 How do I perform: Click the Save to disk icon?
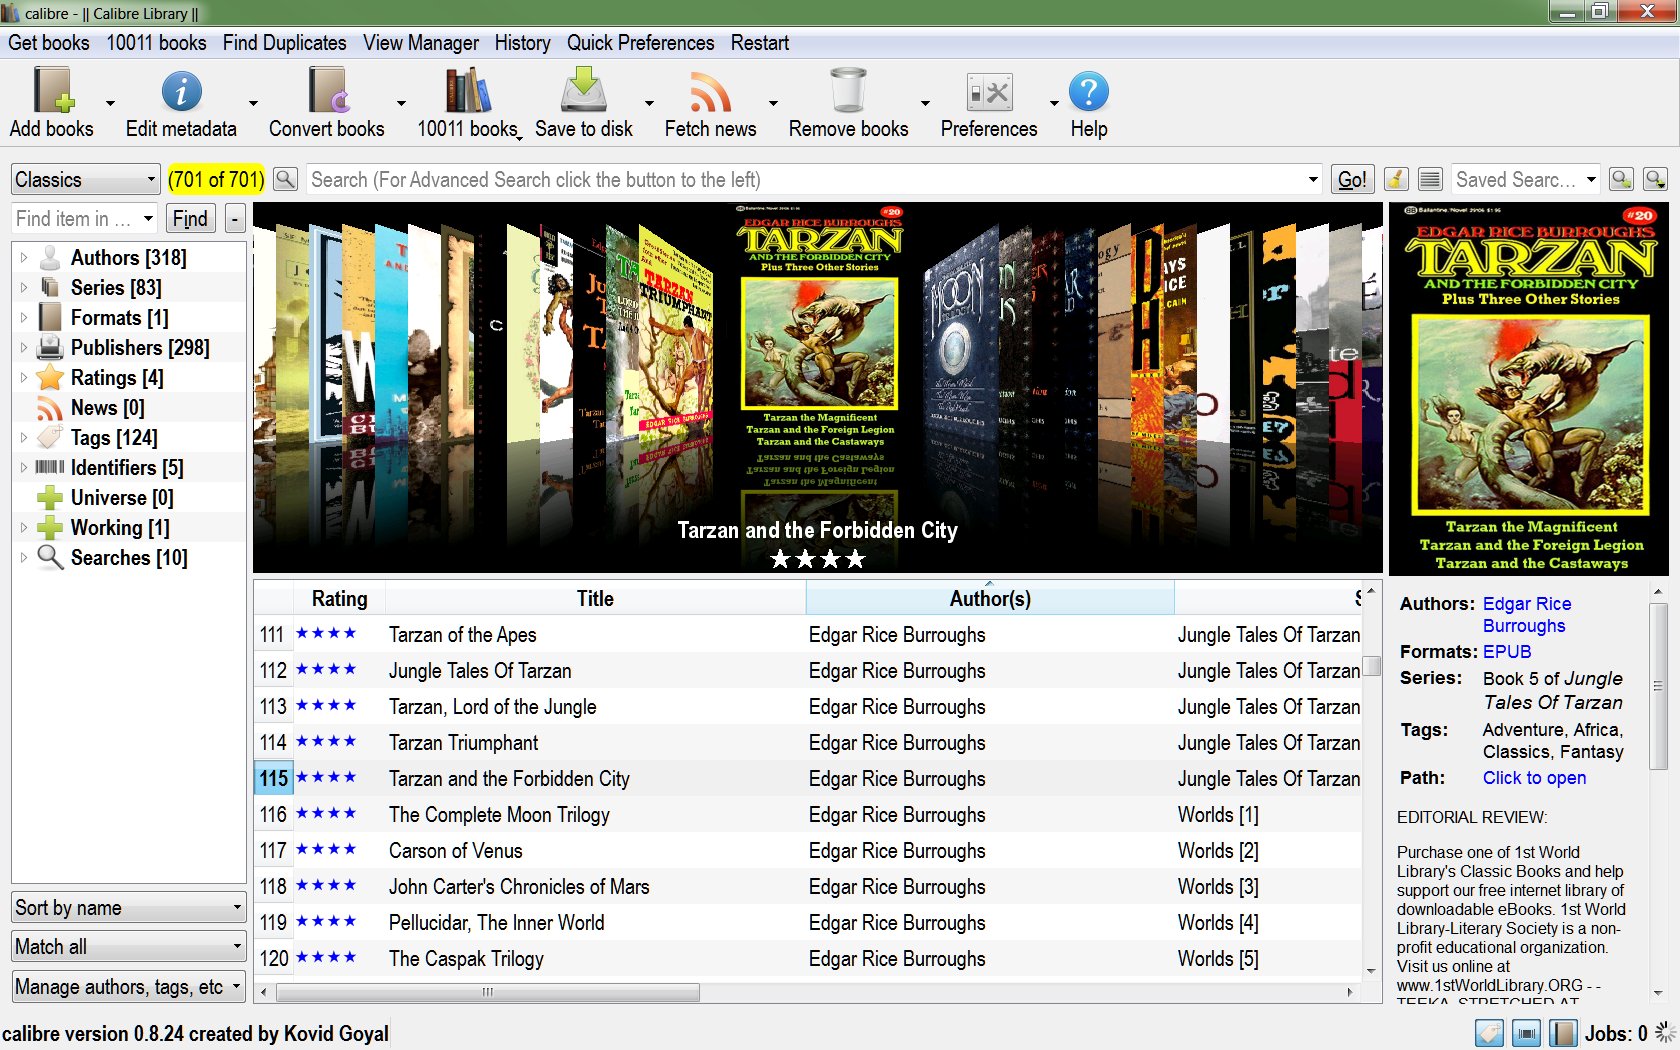tap(583, 90)
